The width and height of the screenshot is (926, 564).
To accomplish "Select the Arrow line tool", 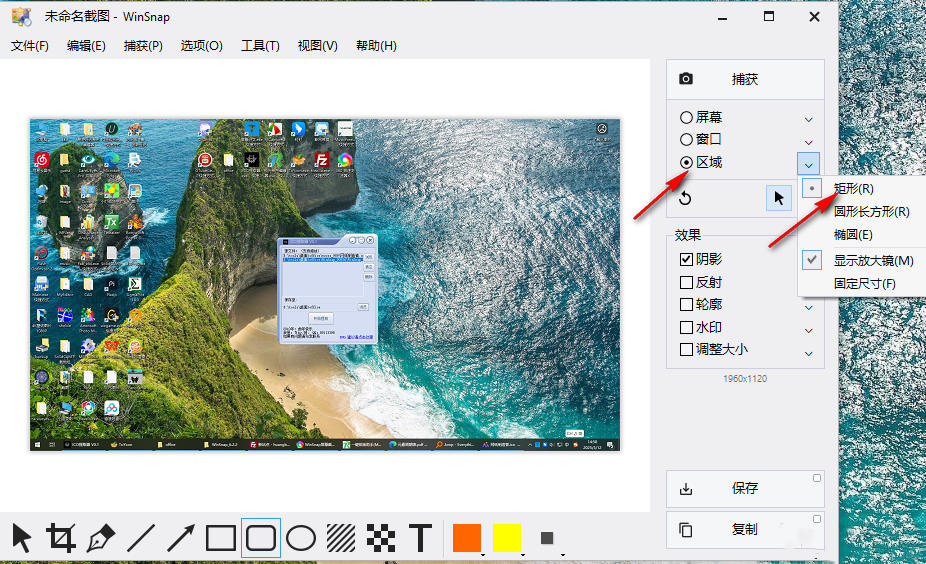I will pos(180,538).
